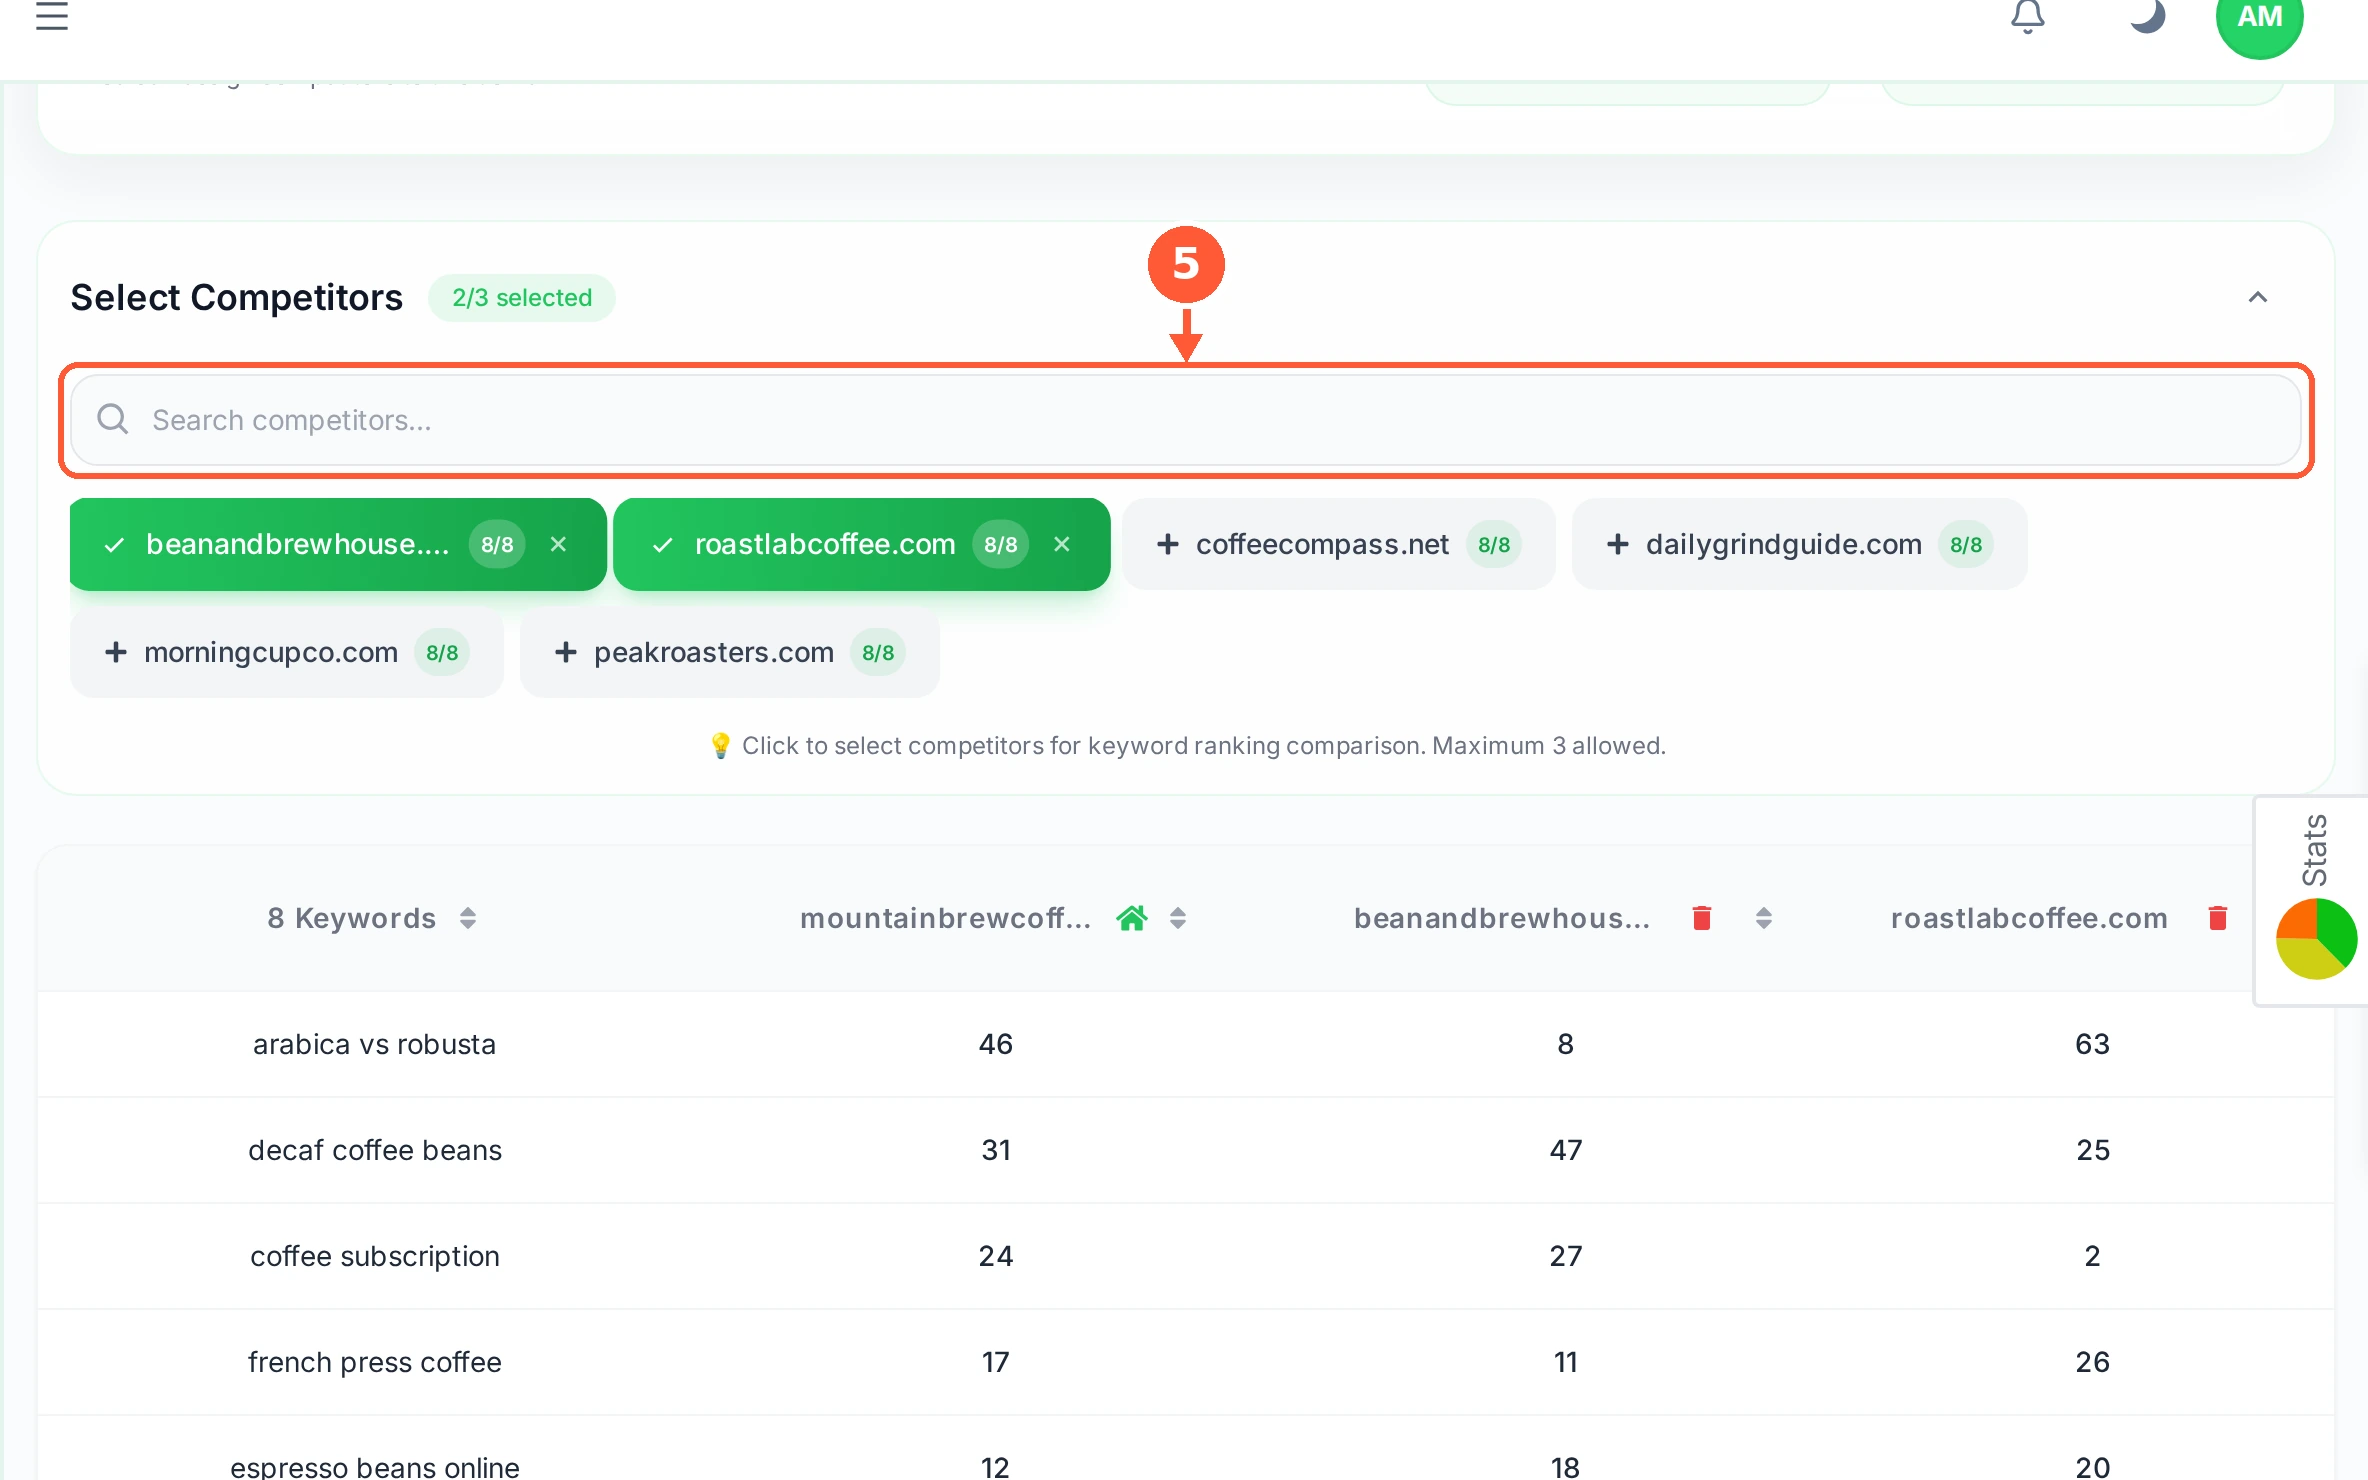Select the espresso beans online keyword
Screen dimensions: 2368x1480
click(374, 1467)
